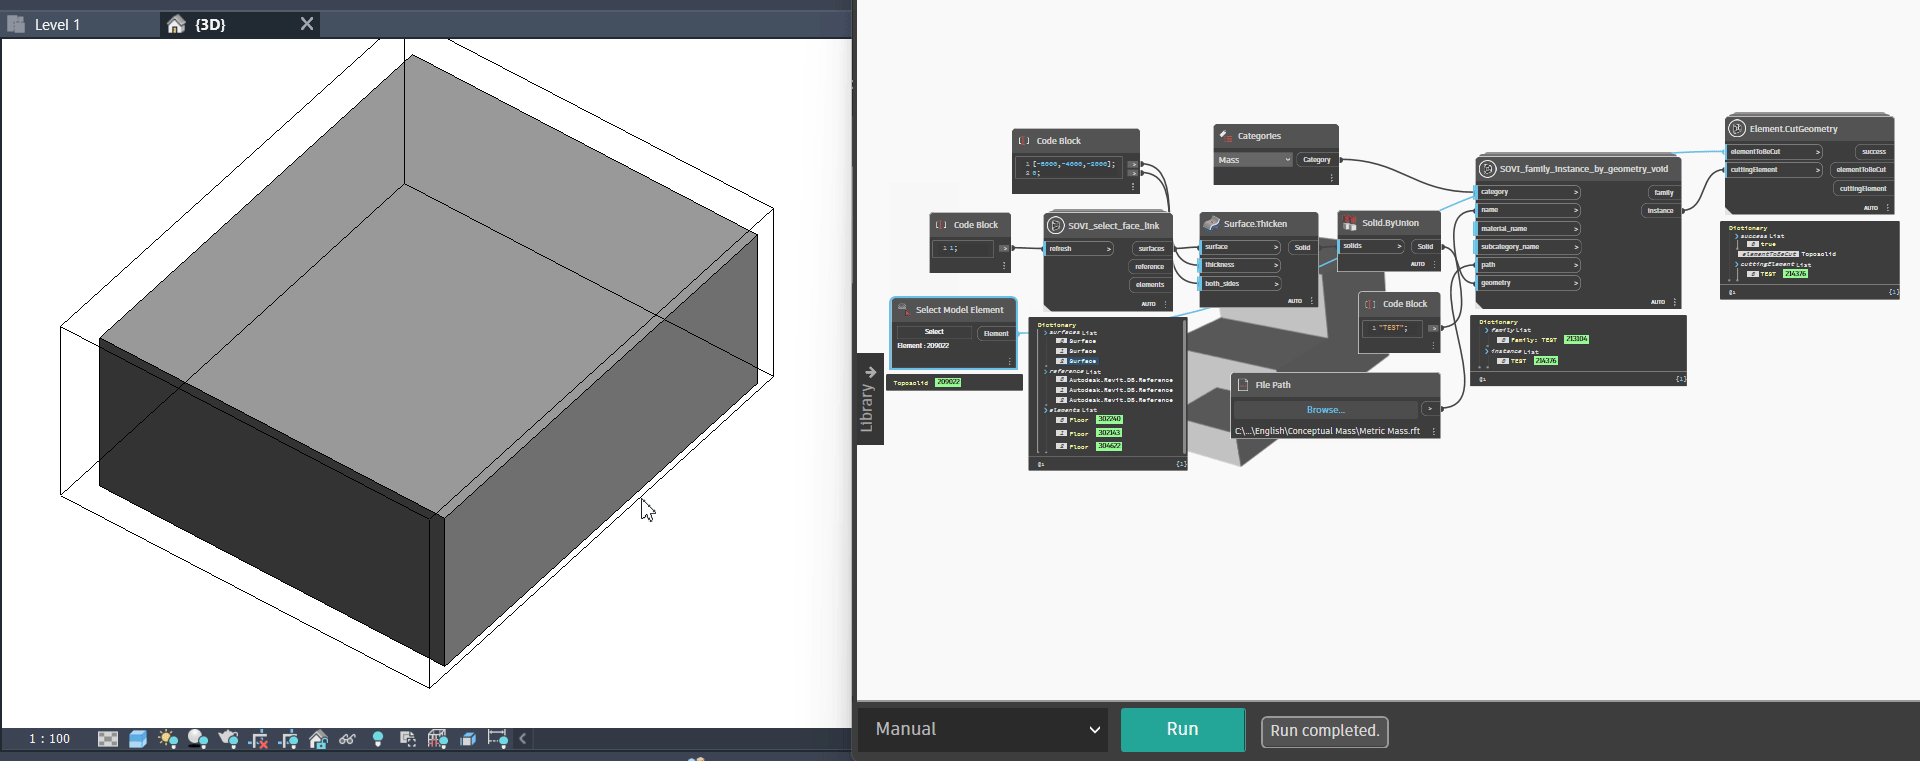Click Browse... in File Path node

point(1325,410)
